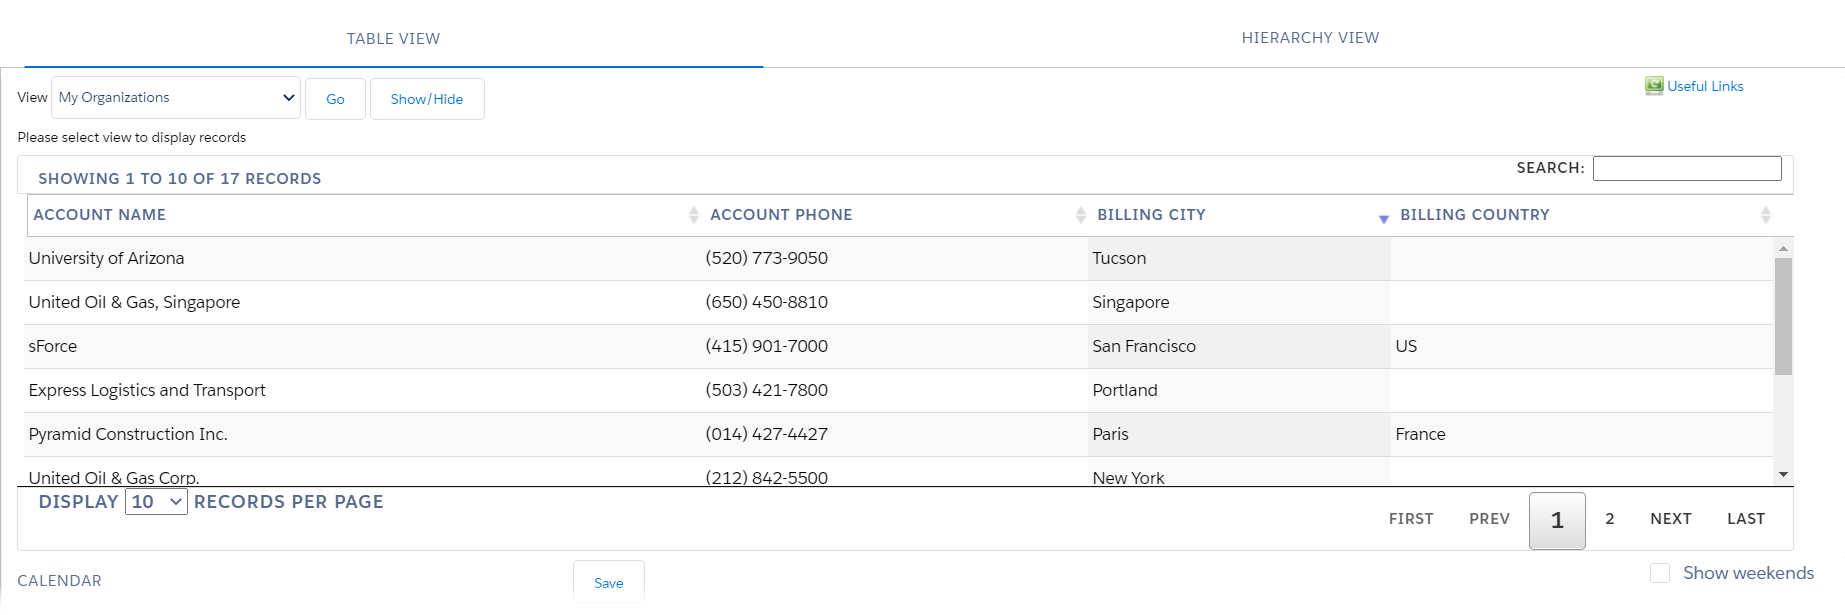Screen dimensions: 1845x615
Task: Click phone number (503) 421-7800
Action: coord(767,390)
